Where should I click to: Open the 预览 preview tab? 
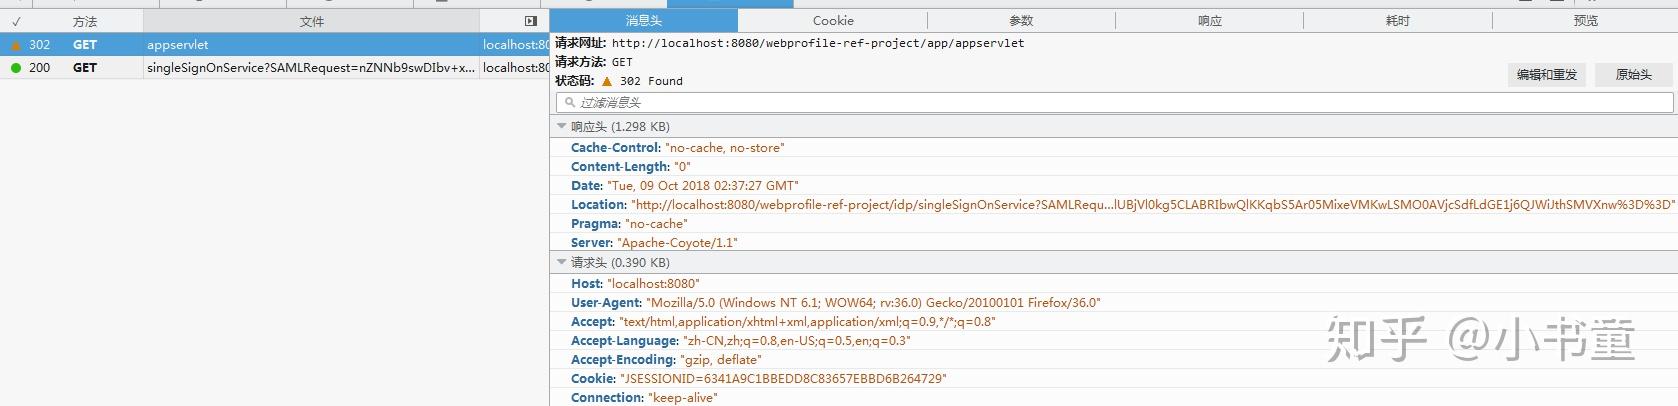click(x=1586, y=21)
